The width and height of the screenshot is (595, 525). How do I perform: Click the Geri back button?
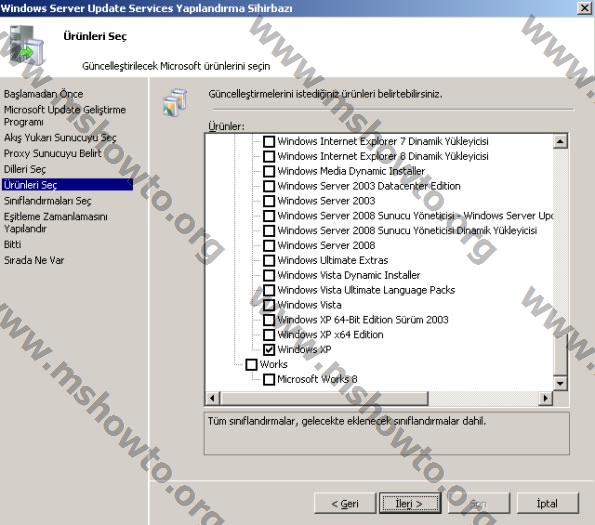coord(345,503)
